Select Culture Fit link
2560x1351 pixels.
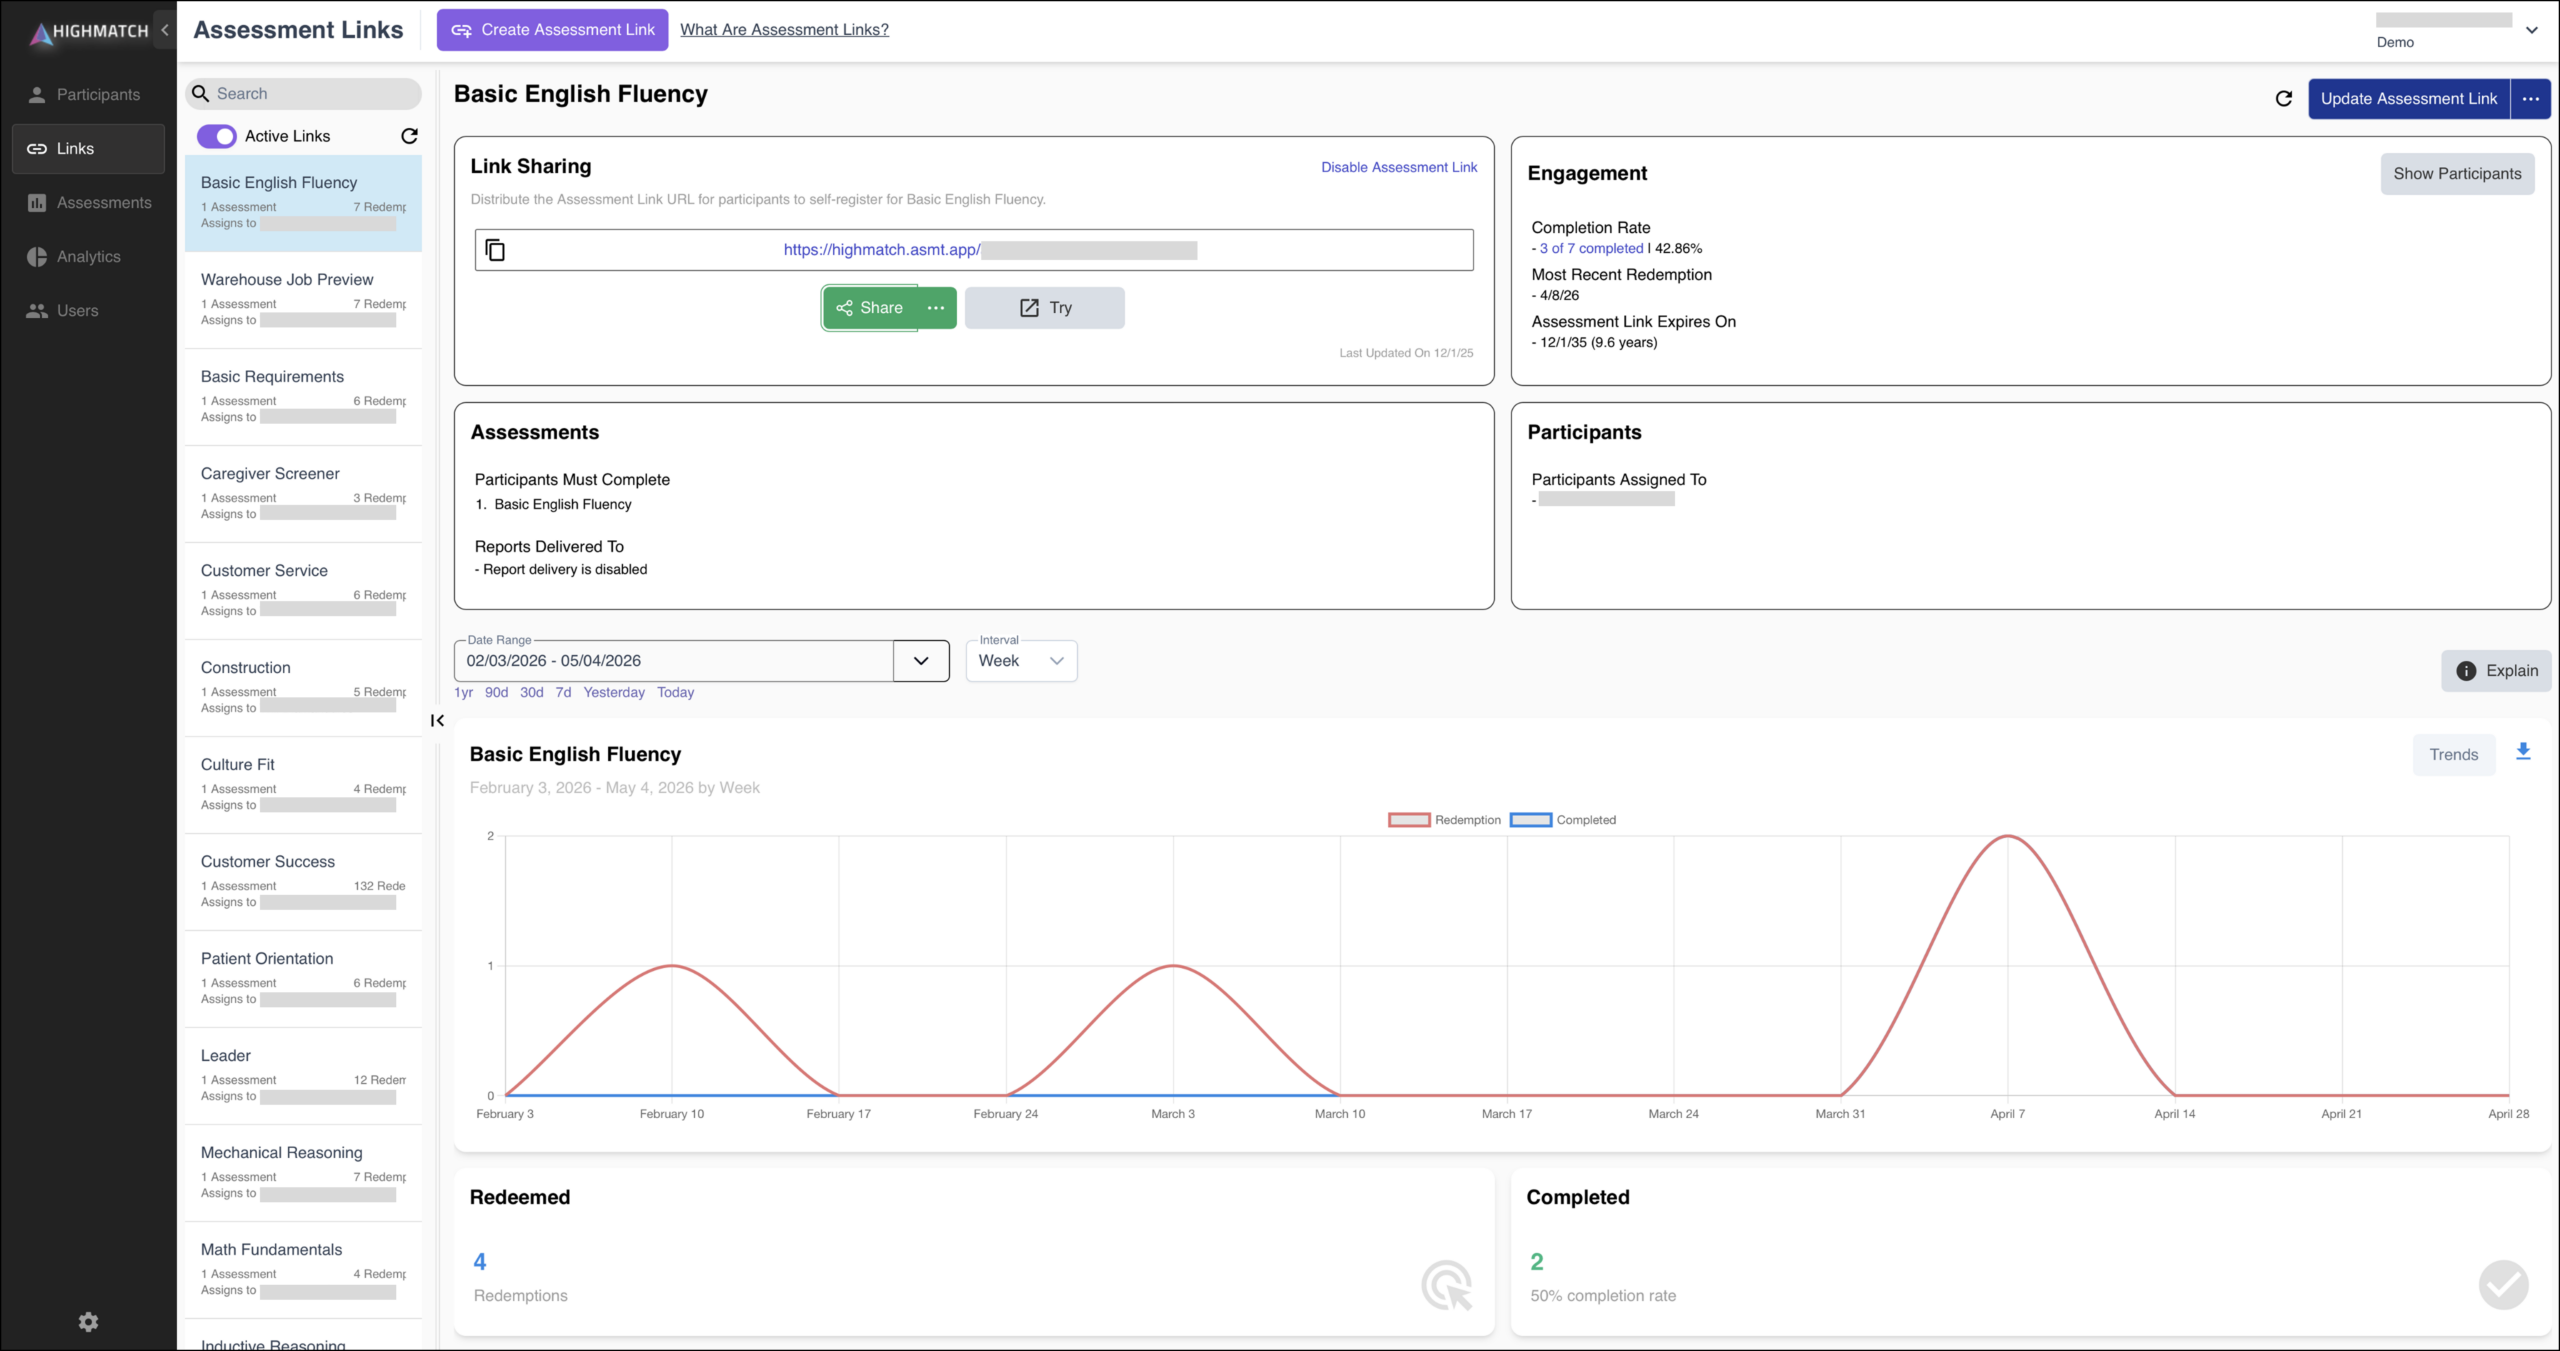point(303,785)
